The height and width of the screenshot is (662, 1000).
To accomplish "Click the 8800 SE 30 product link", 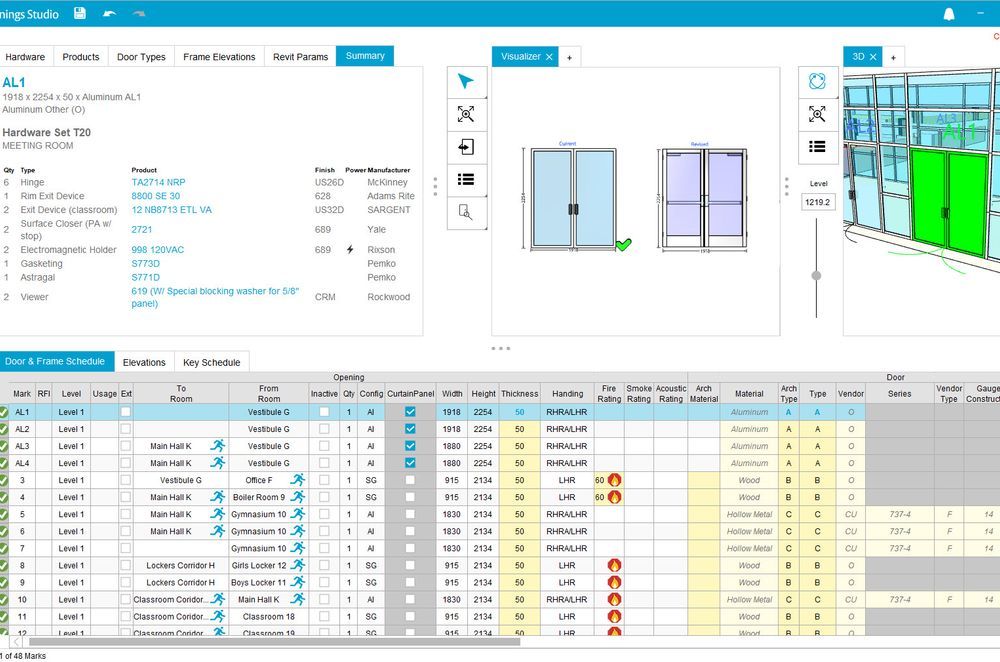I will pyautogui.click(x=156, y=197).
